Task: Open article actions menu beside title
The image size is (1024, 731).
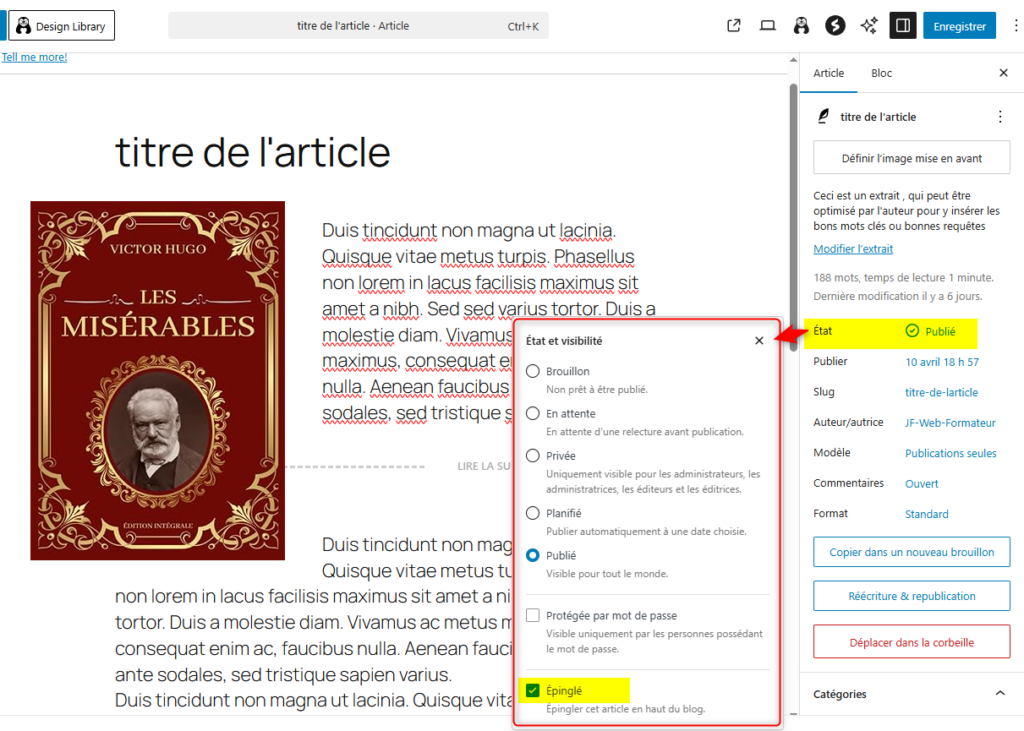Action: point(1000,117)
